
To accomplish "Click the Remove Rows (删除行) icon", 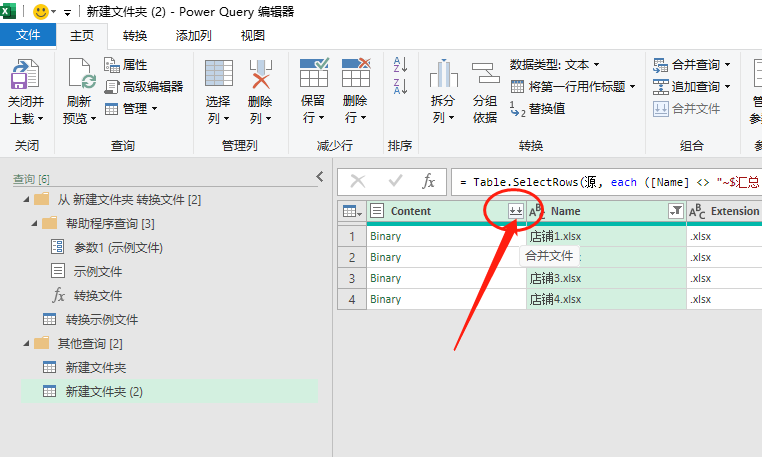I will (x=356, y=72).
